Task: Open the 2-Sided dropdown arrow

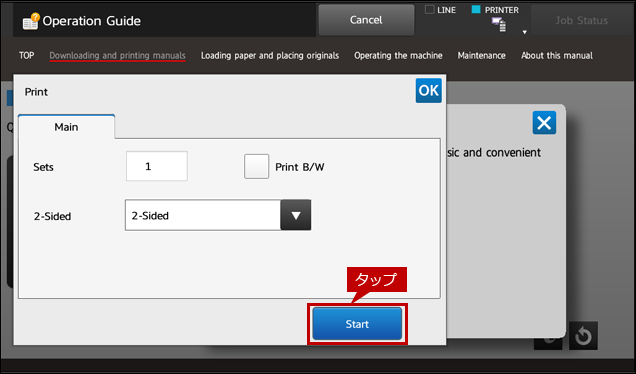Action: point(296,215)
